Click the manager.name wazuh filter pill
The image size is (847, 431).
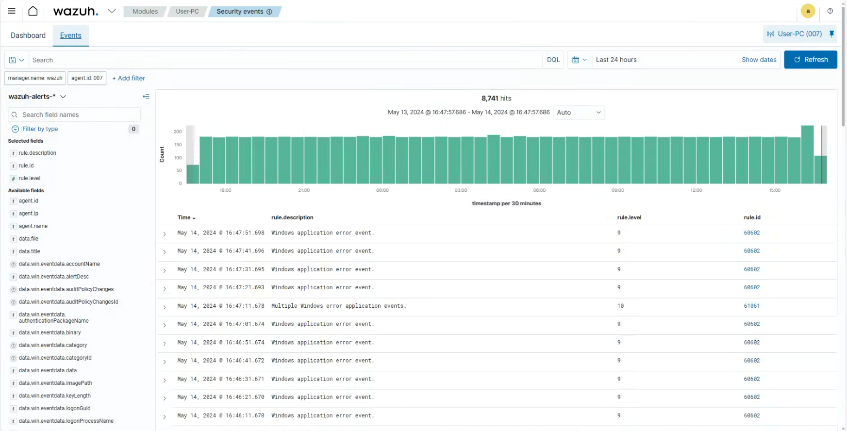coord(35,78)
